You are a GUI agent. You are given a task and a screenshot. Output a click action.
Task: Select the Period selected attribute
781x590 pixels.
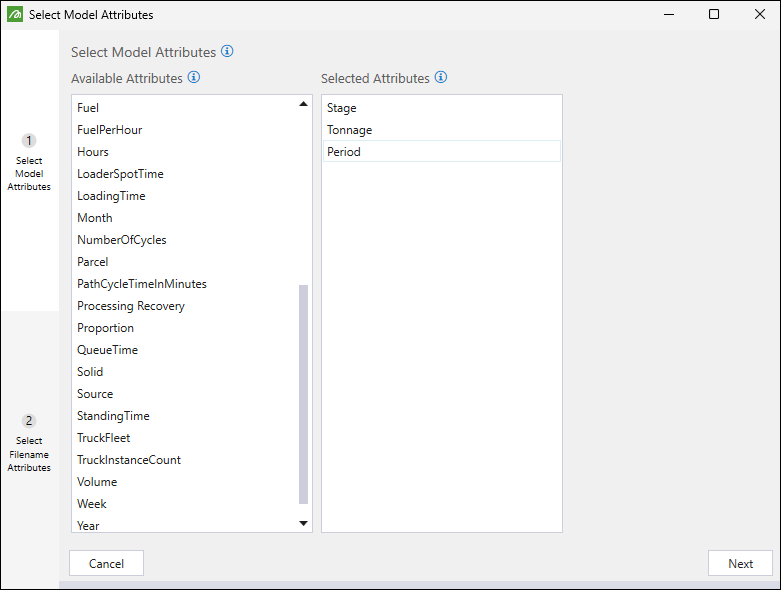pos(344,152)
